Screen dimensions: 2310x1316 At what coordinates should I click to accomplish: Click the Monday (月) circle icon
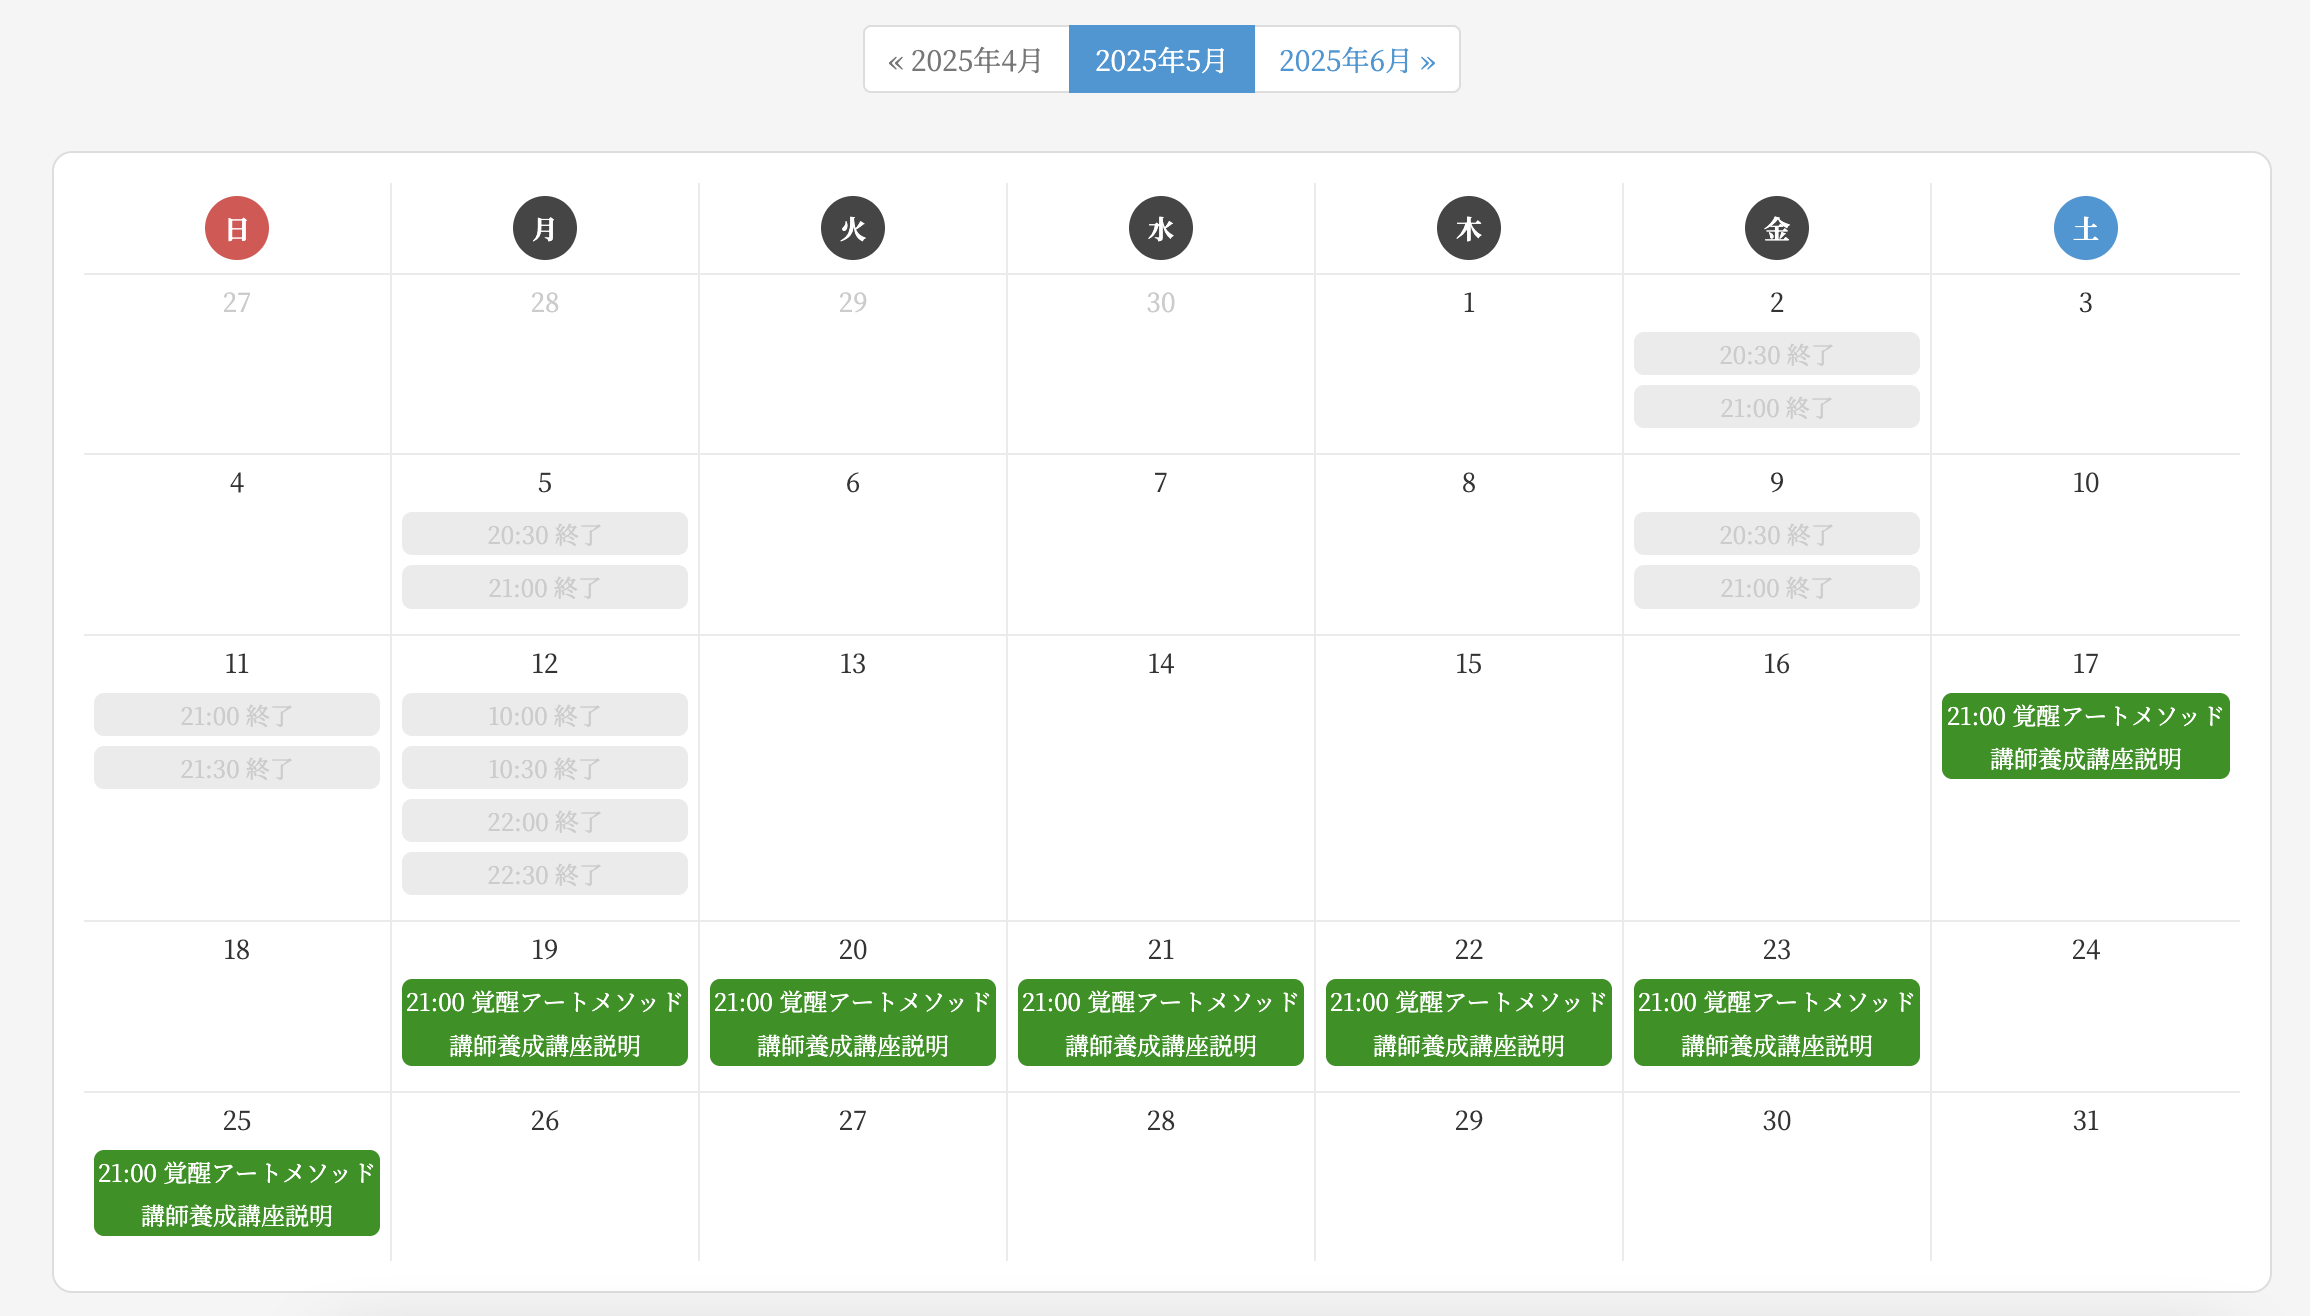pos(545,228)
